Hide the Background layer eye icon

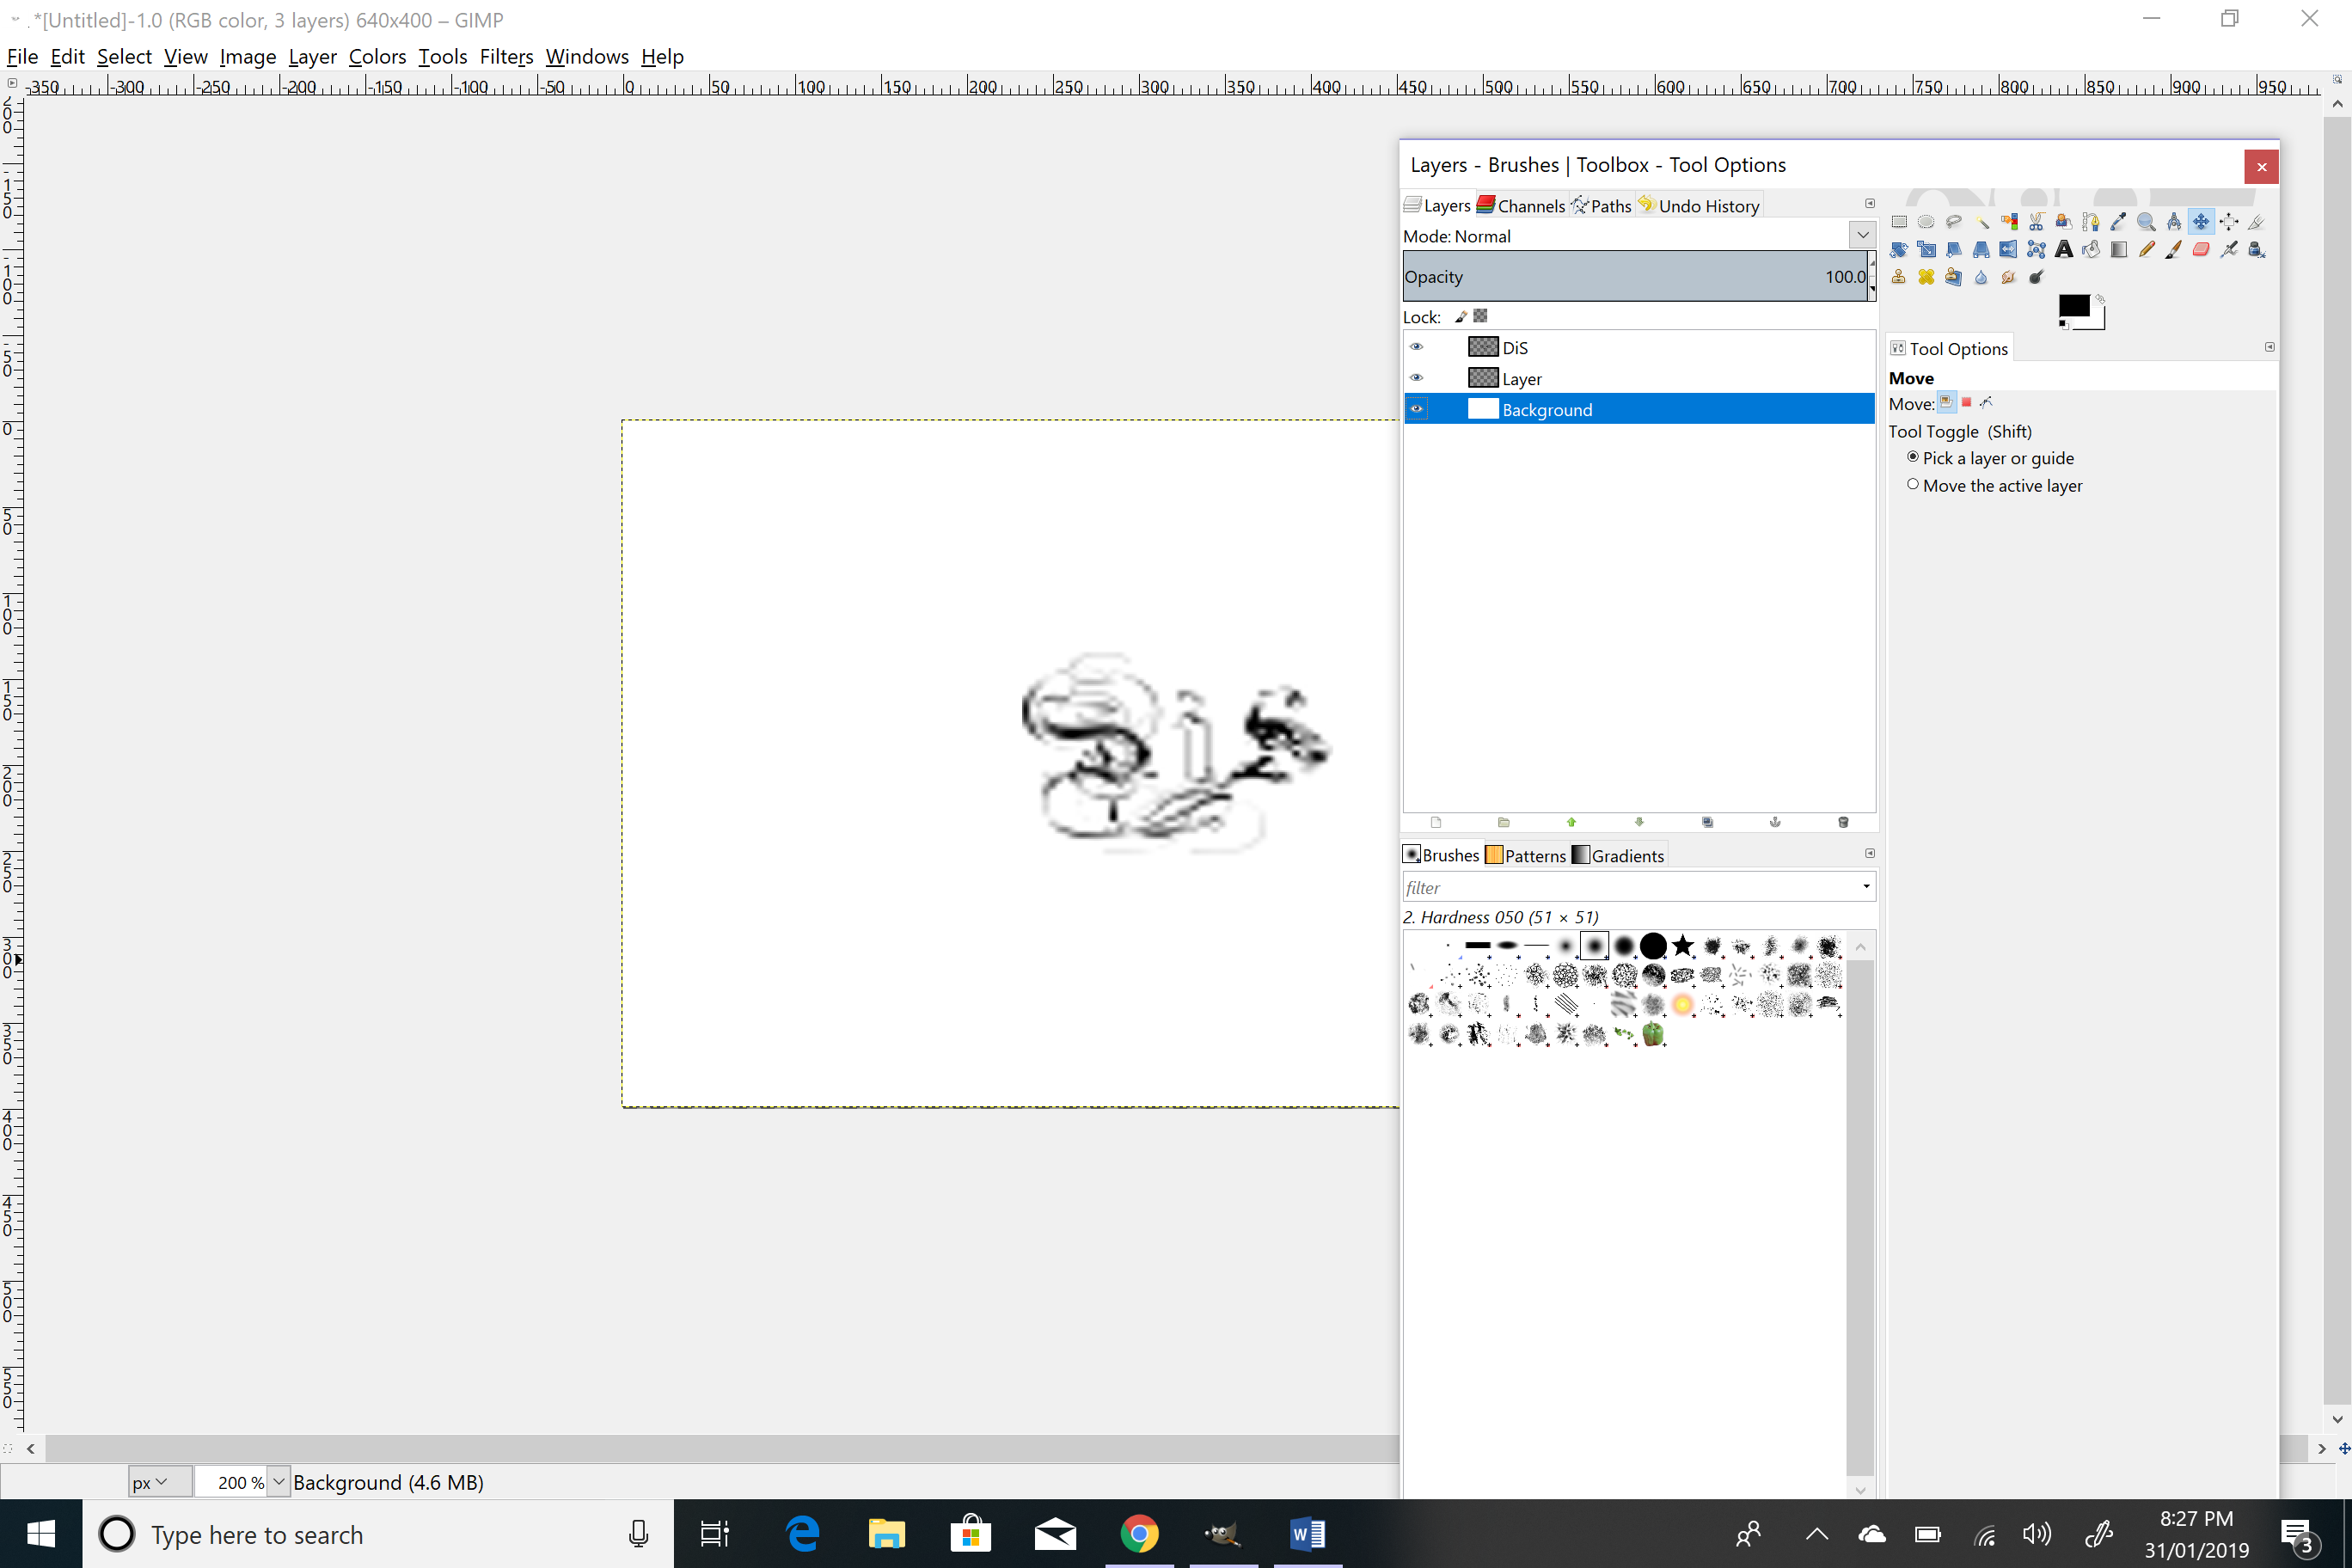coord(1417,409)
